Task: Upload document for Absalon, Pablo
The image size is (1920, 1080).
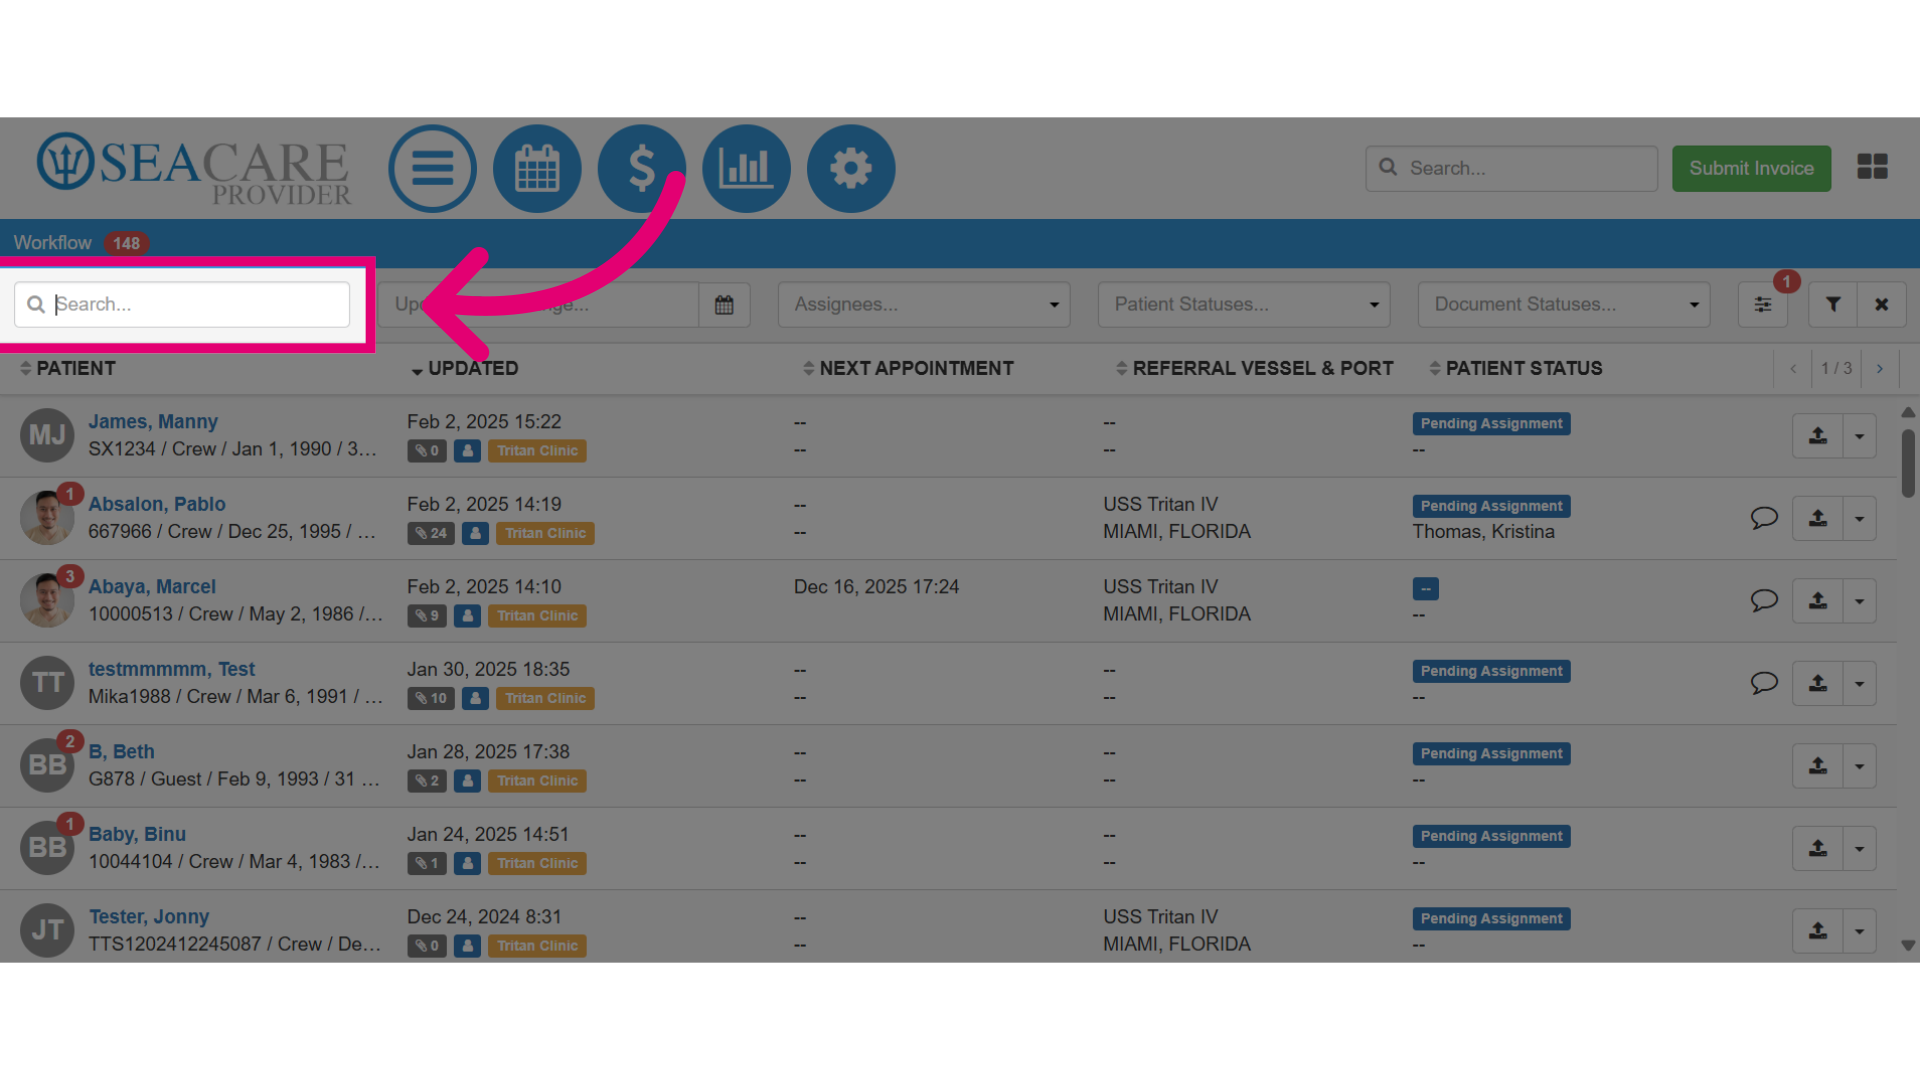Action: pos(1818,518)
